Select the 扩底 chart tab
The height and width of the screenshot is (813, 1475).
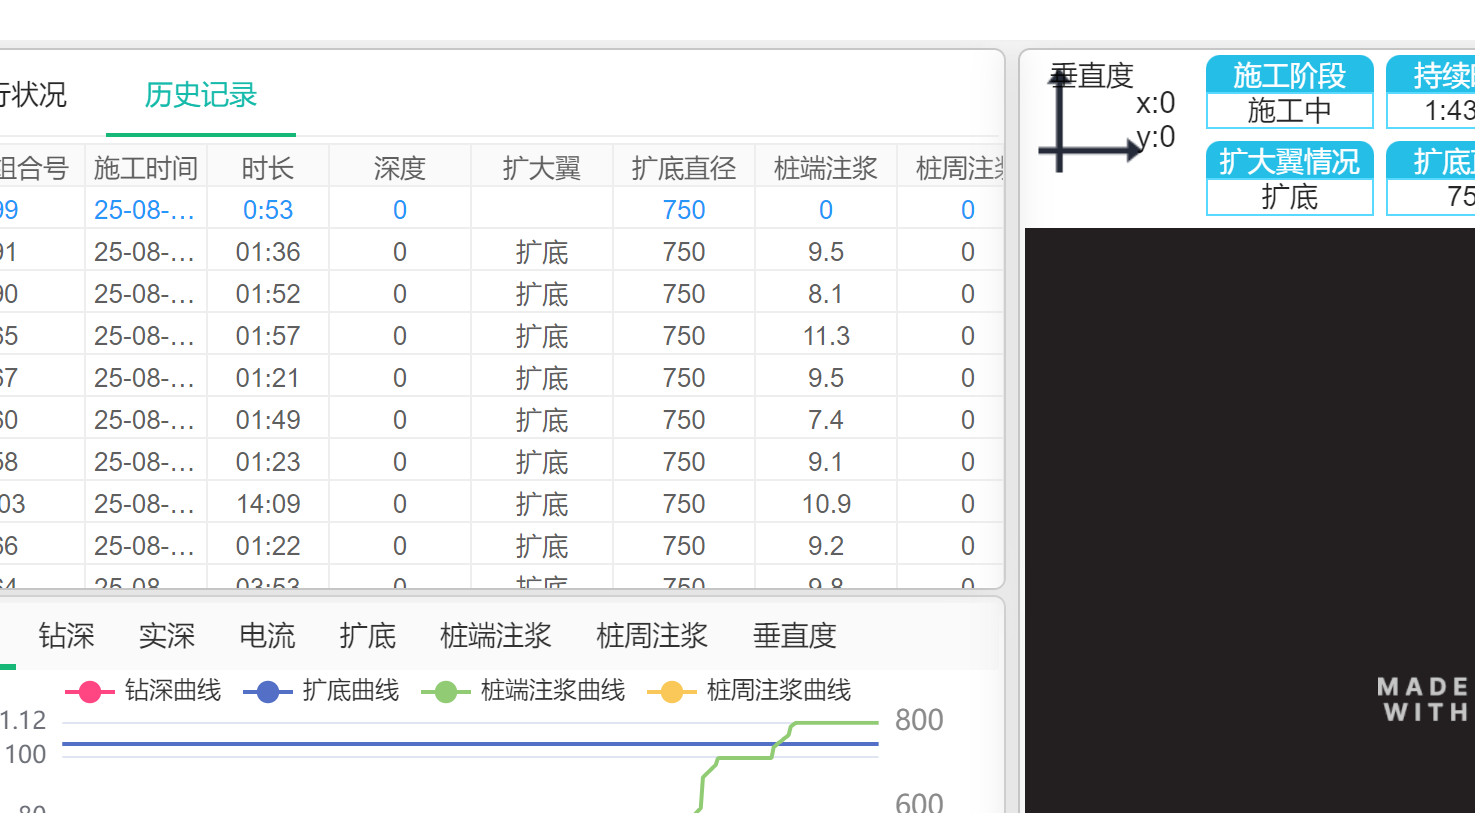[367, 636]
